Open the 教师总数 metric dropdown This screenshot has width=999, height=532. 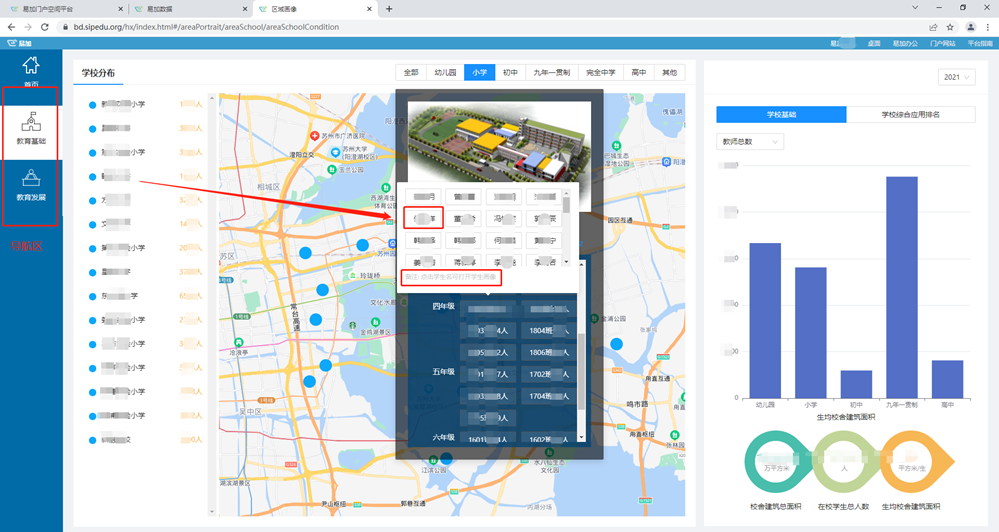[x=750, y=141]
